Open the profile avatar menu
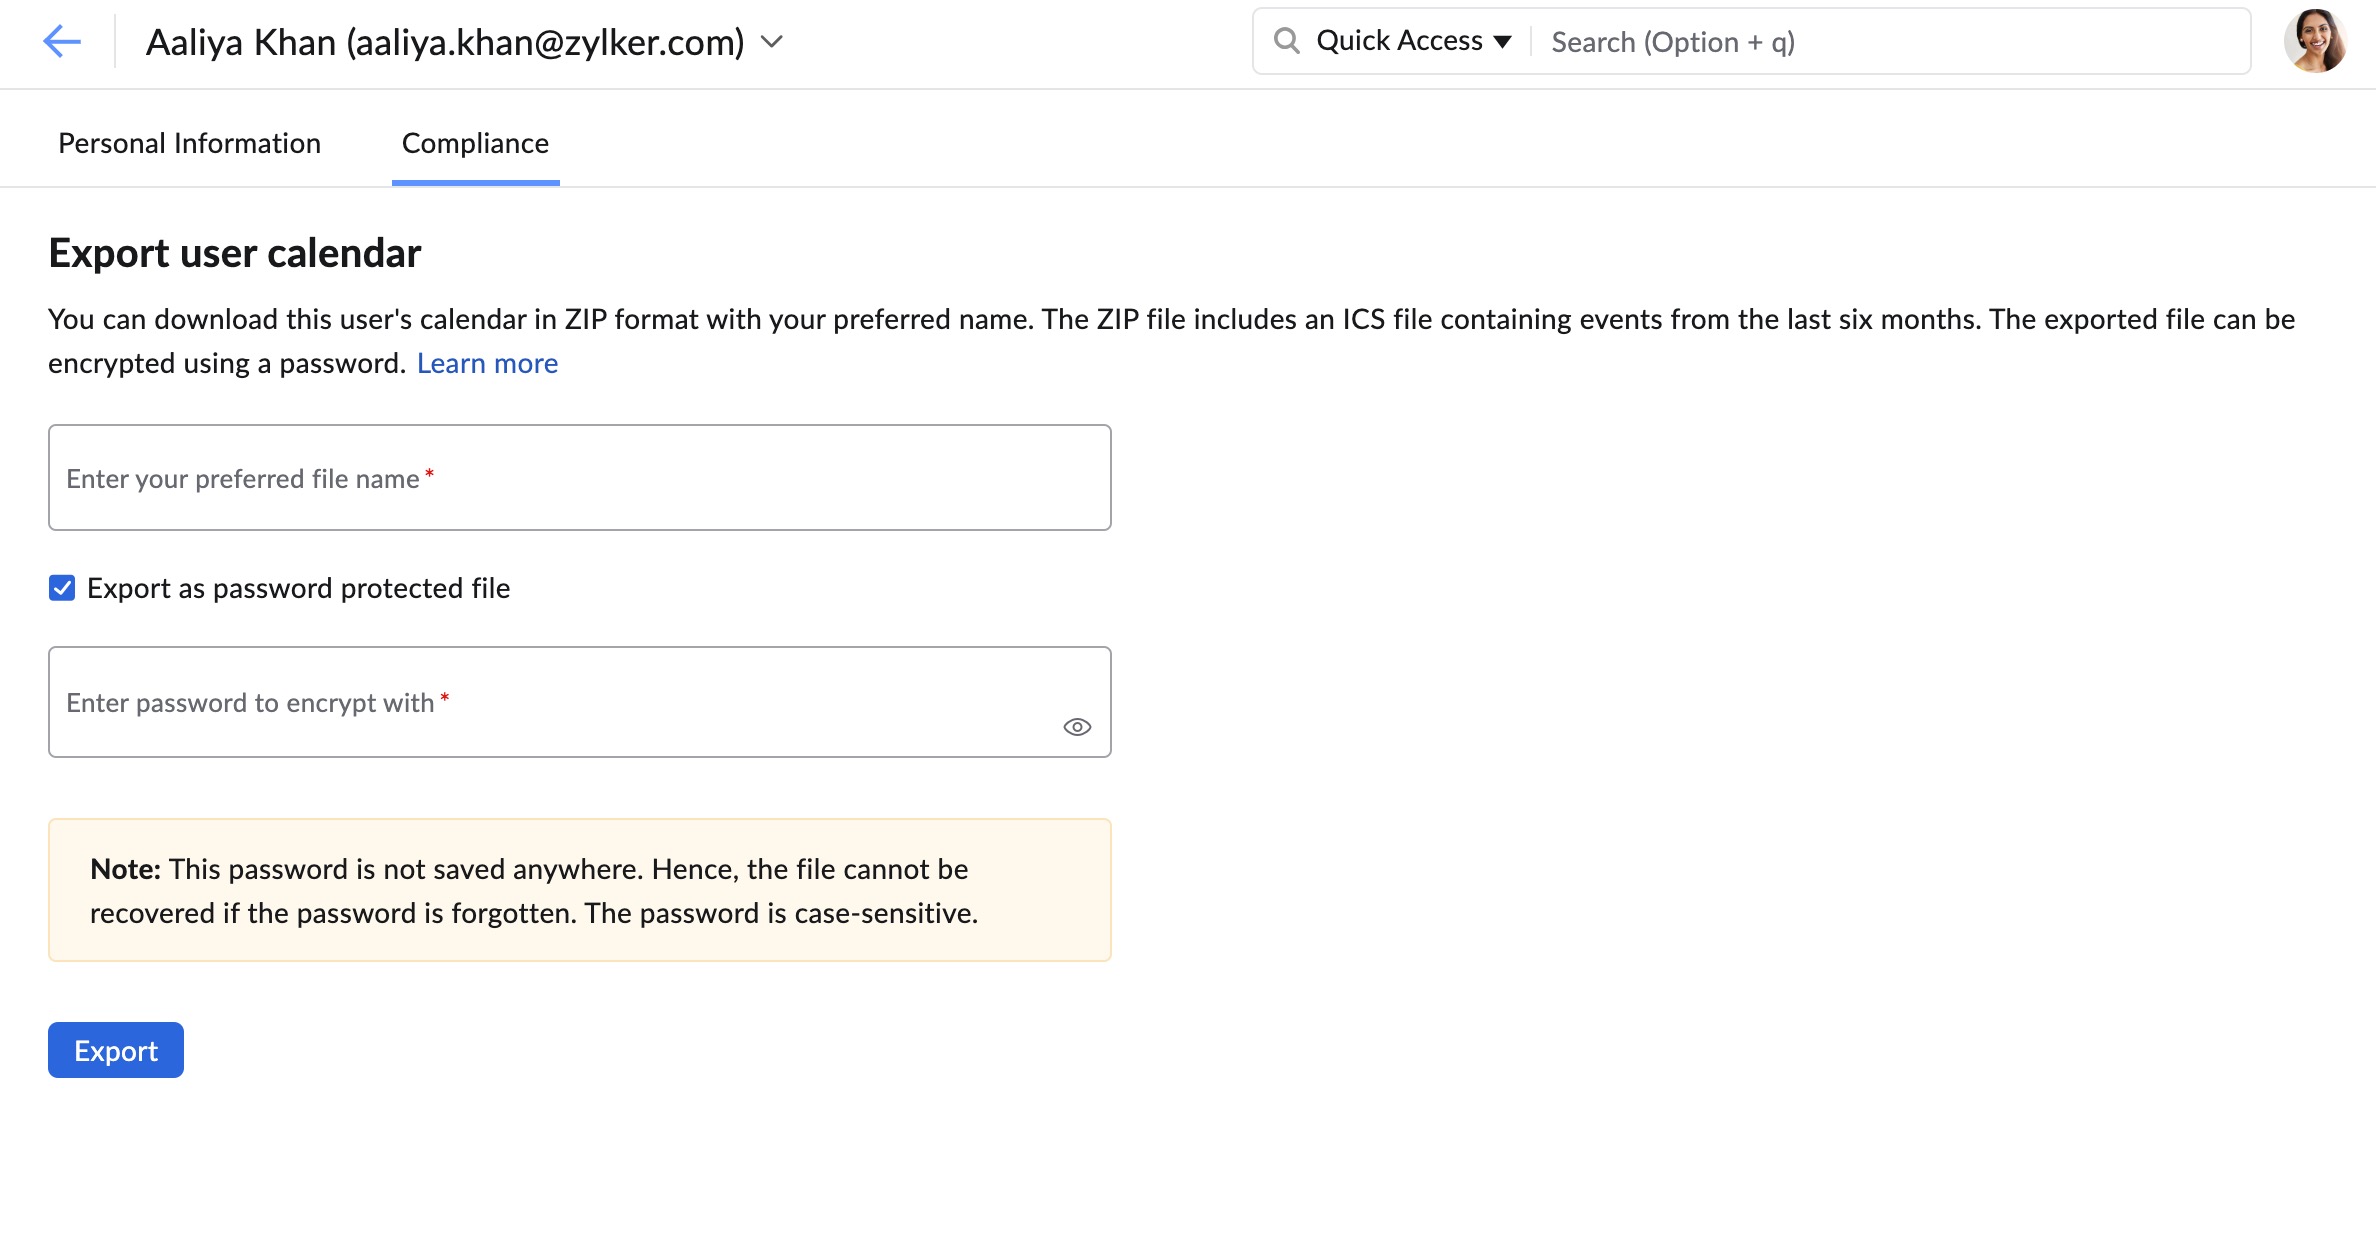The height and width of the screenshot is (1234, 2376). coord(2314,42)
